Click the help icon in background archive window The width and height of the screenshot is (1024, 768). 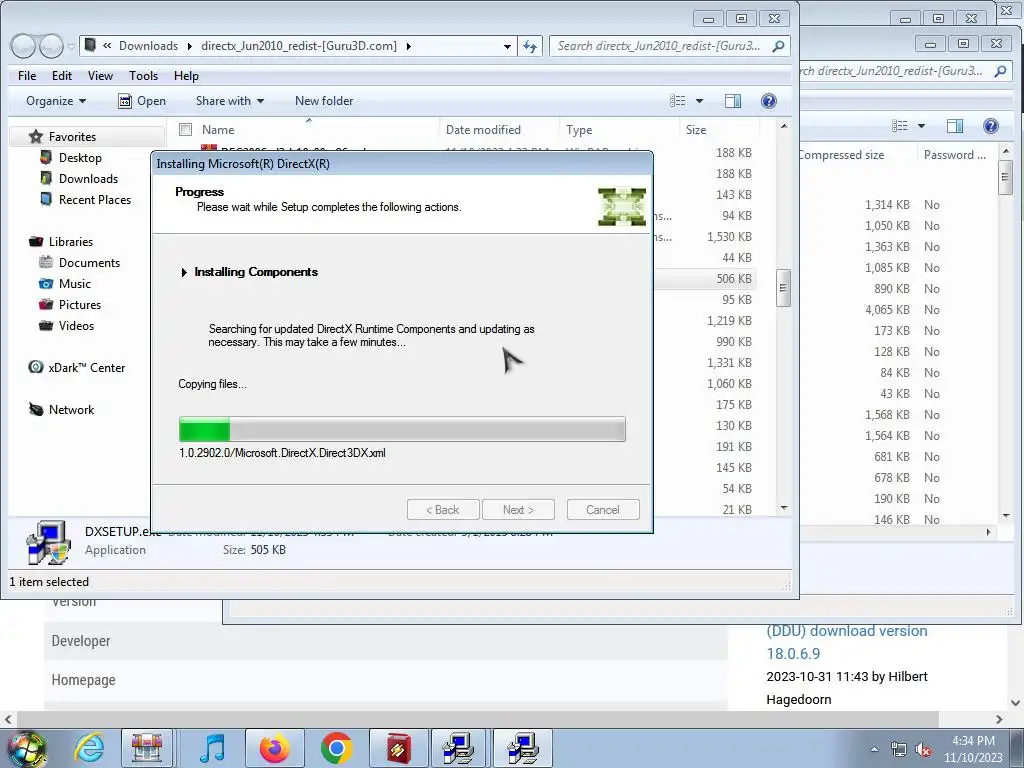pyautogui.click(x=991, y=126)
